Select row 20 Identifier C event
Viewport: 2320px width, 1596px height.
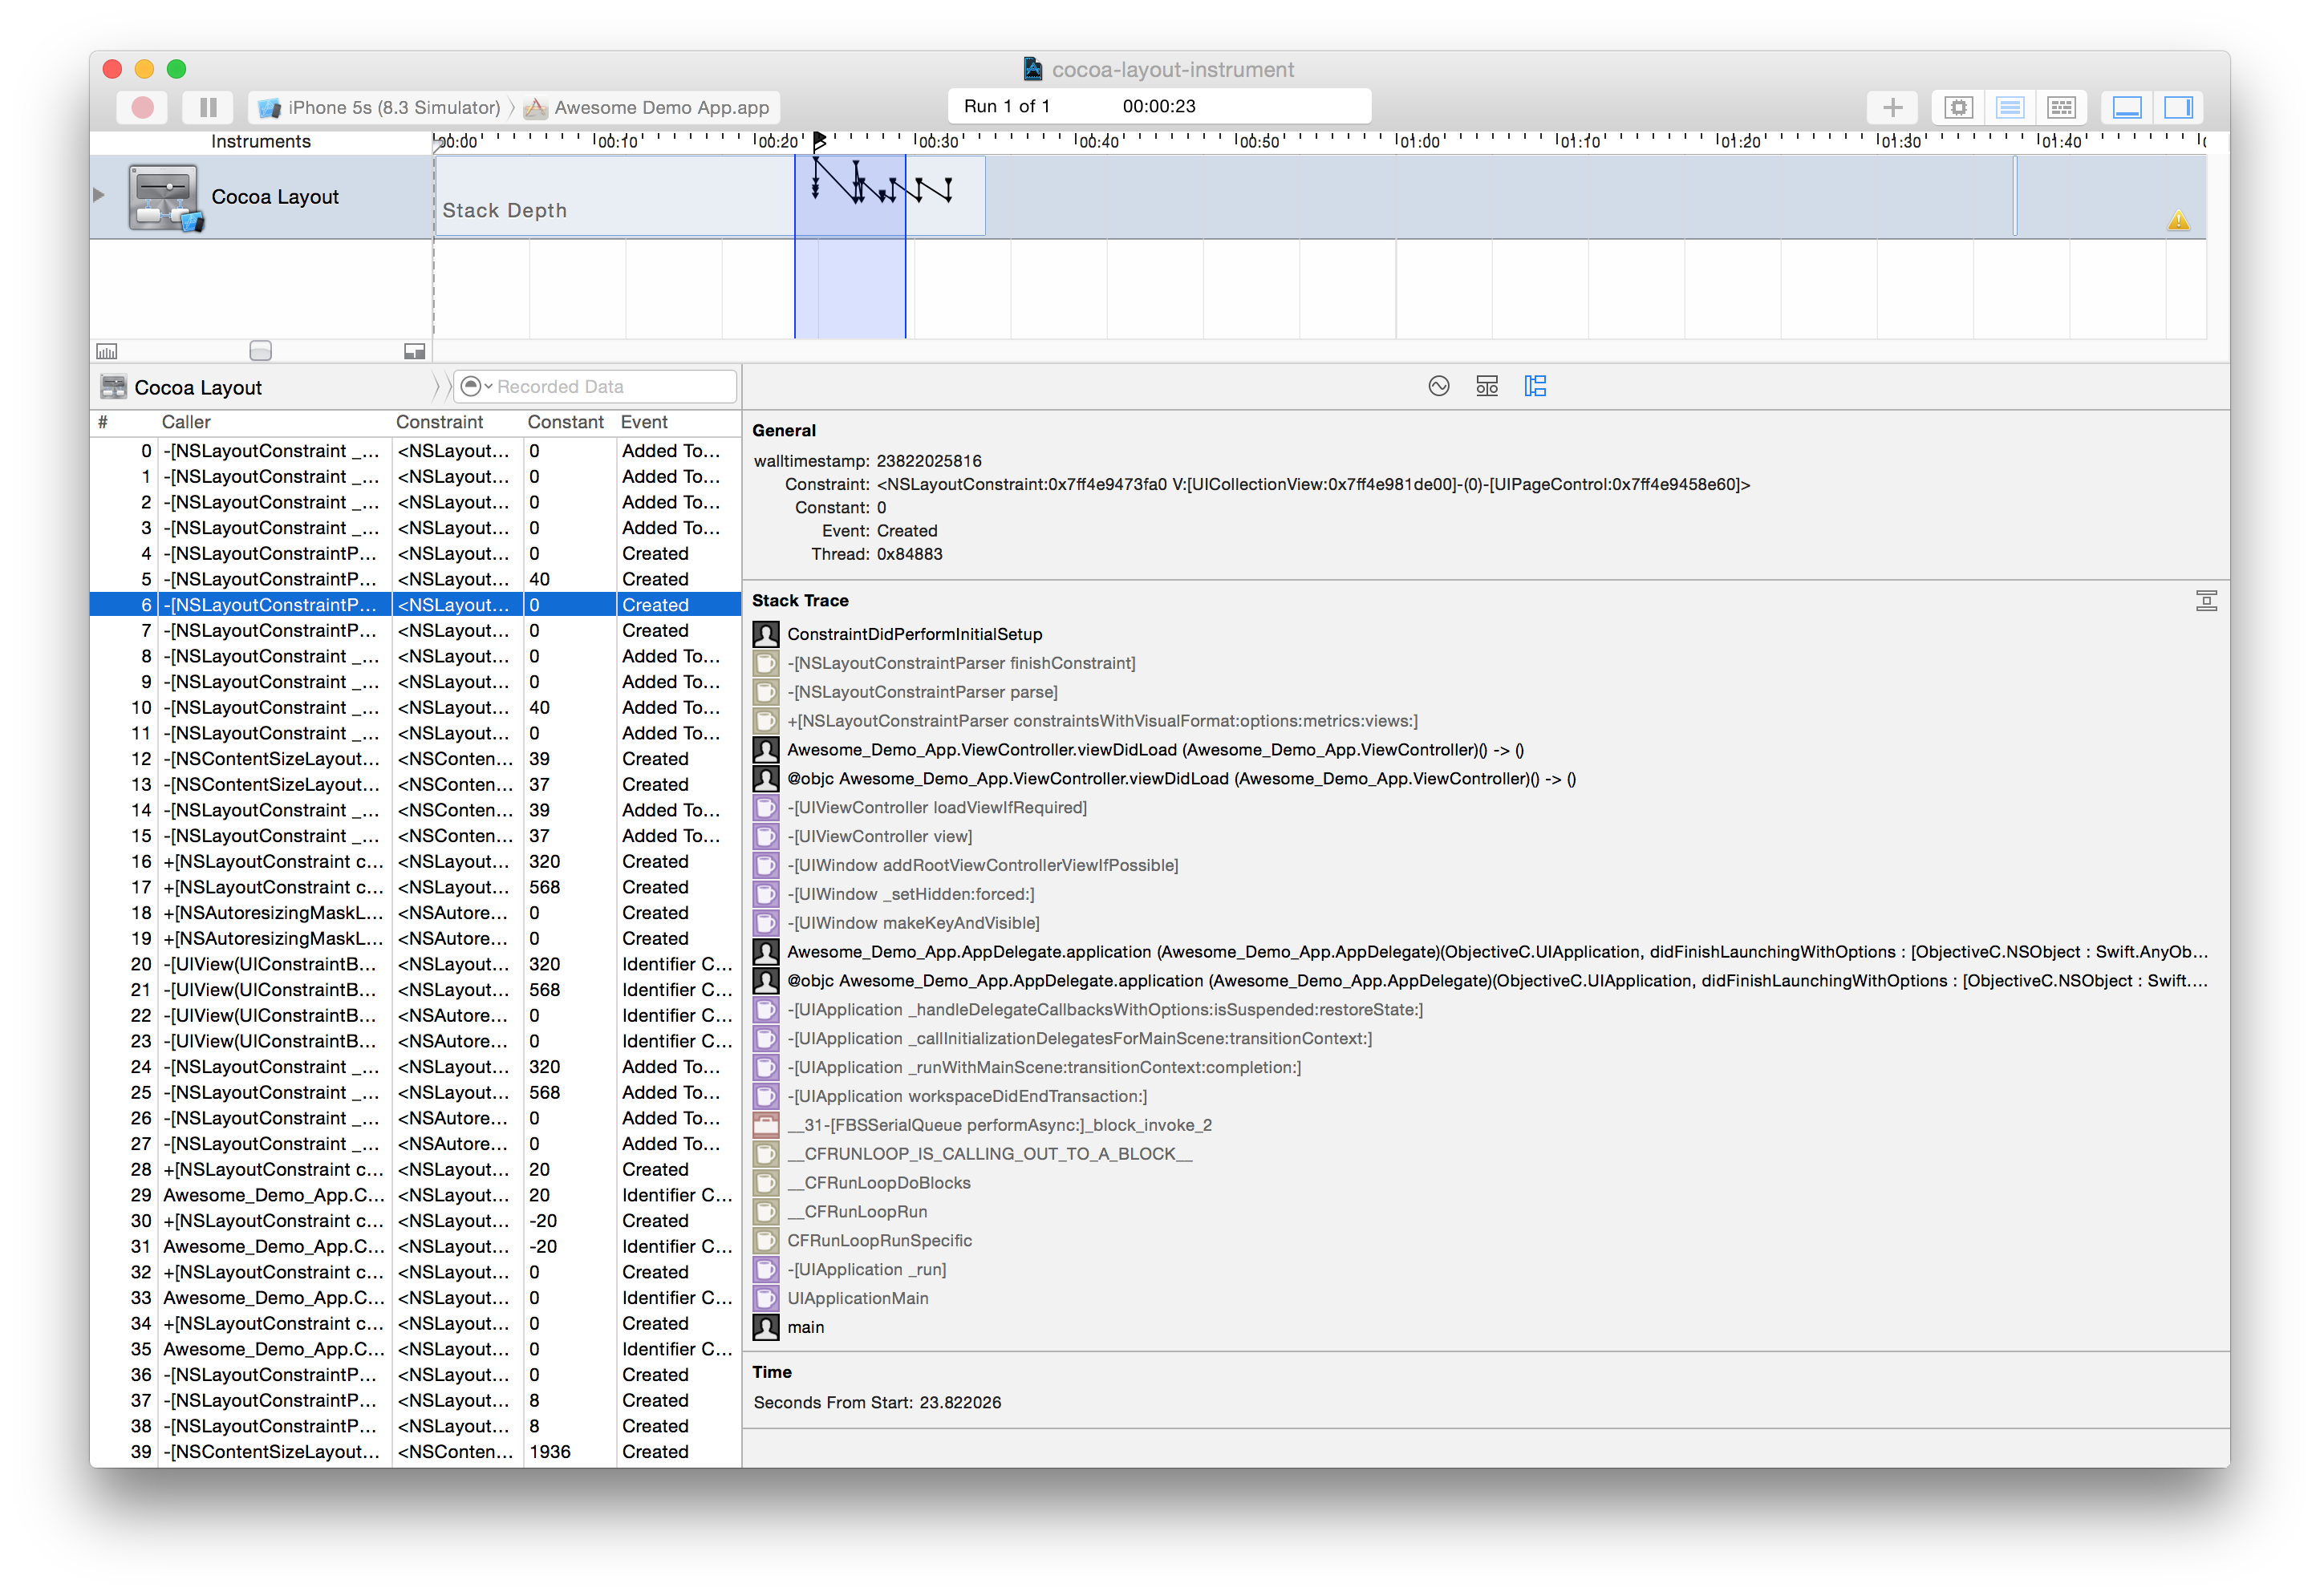(415, 964)
